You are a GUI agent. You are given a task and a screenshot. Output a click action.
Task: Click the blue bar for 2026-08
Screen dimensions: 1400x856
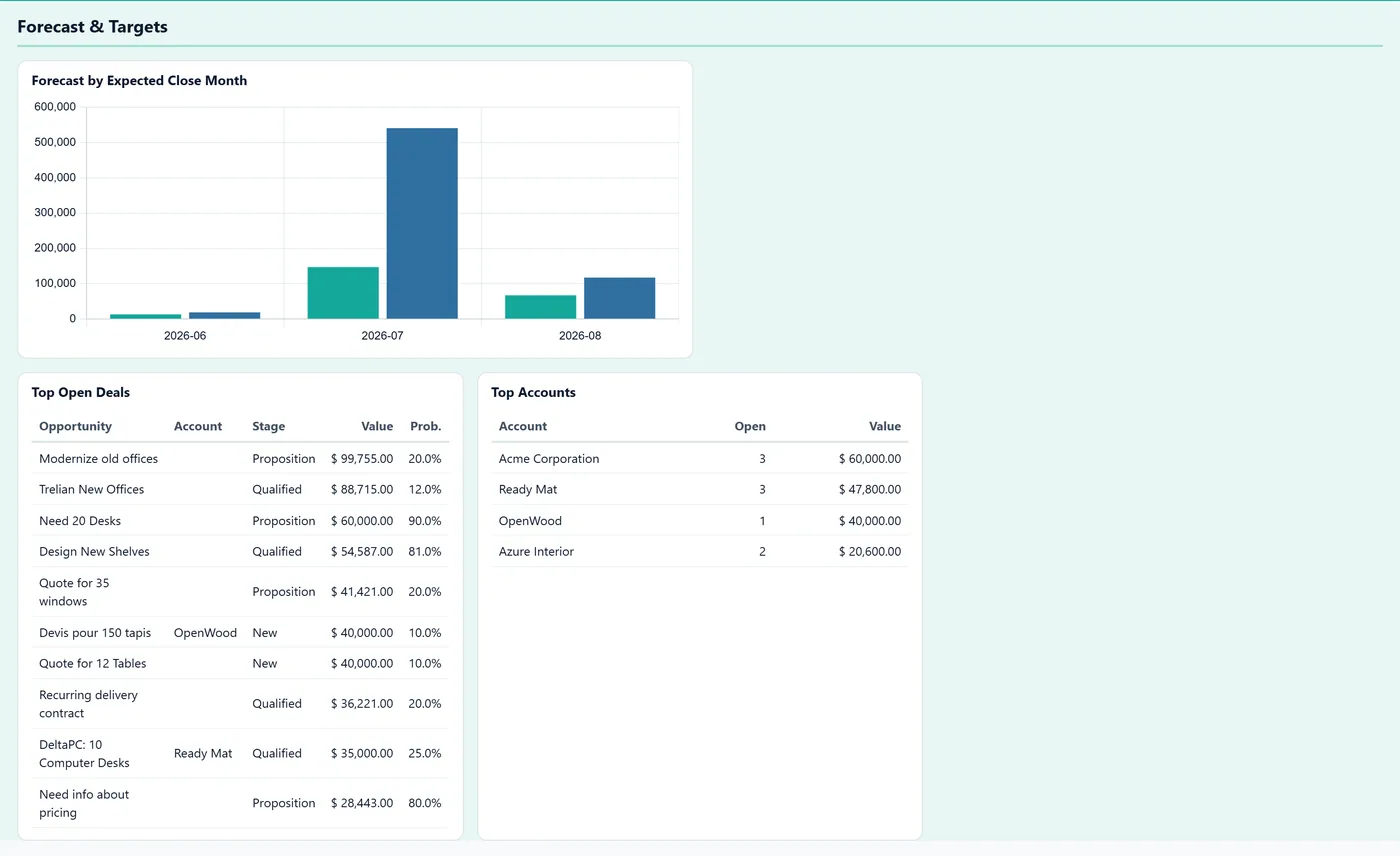click(619, 298)
